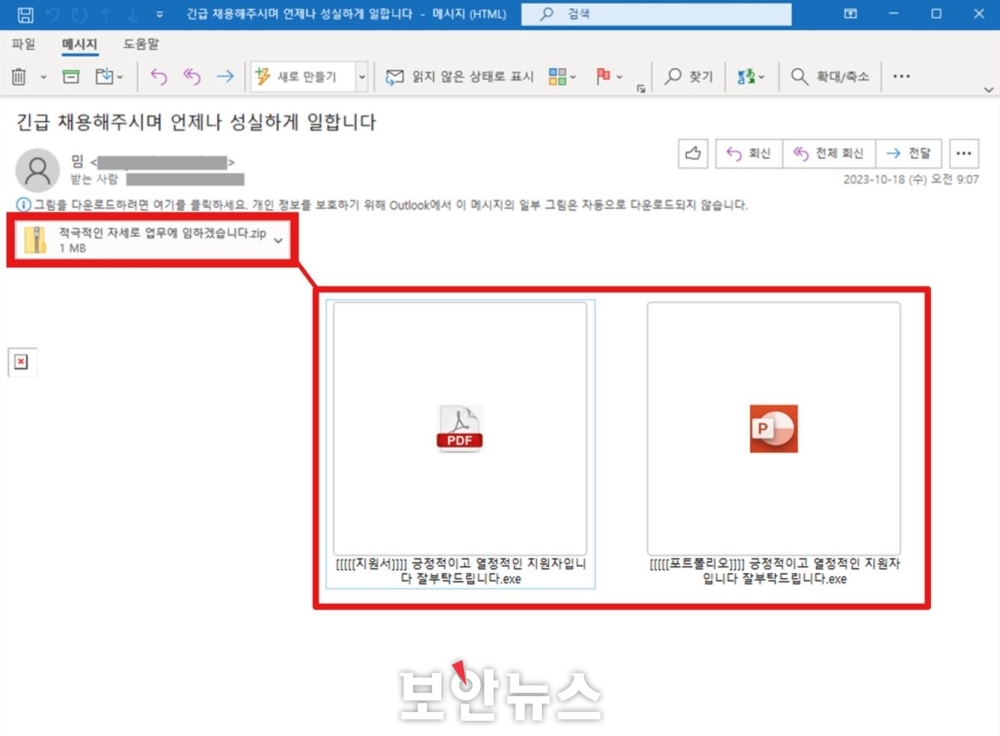The height and width of the screenshot is (736, 1000).
Task: Click ribbon forward arrow icon
Action: 225,77
